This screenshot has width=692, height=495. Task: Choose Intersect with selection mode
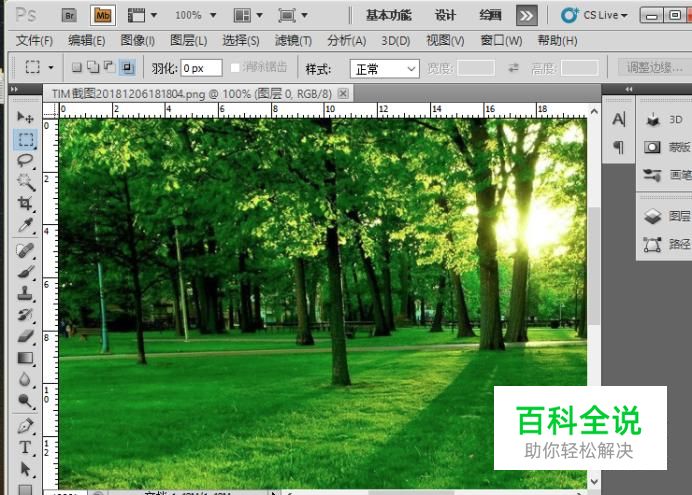coord(127,68)
